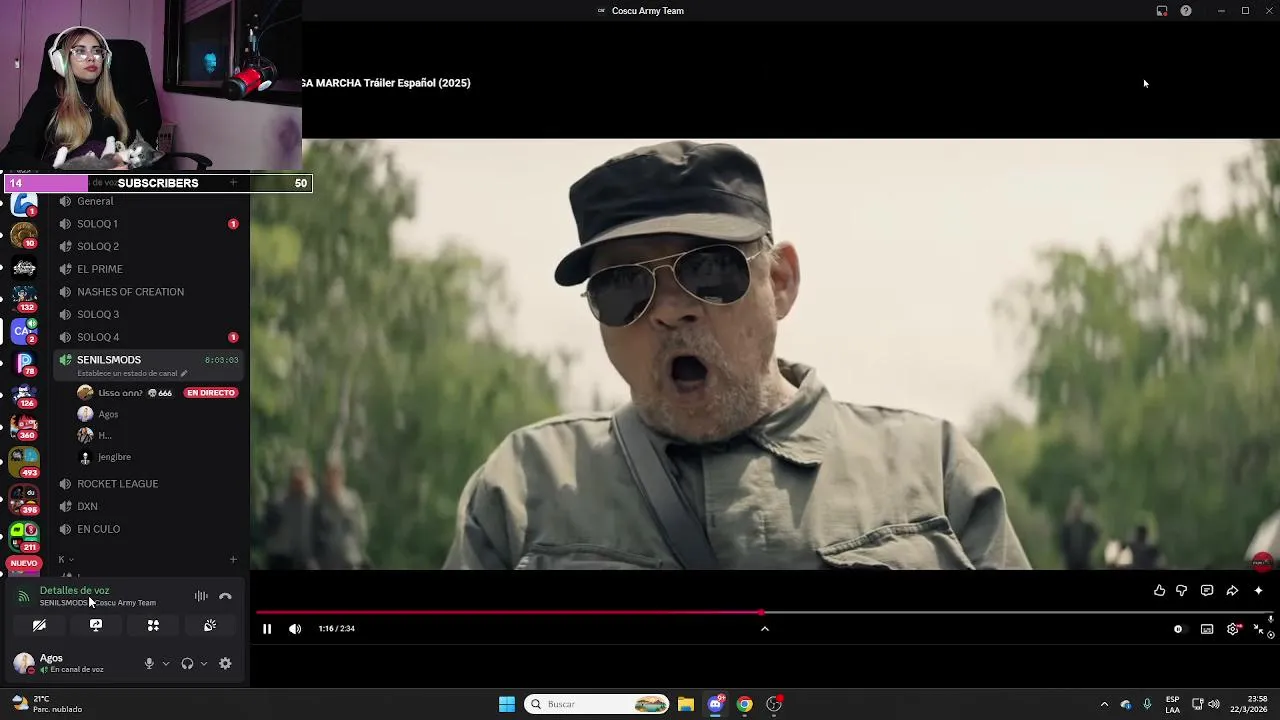
Task: Click the 1:16 / 2:34 time display
Action: coord(337,629)
